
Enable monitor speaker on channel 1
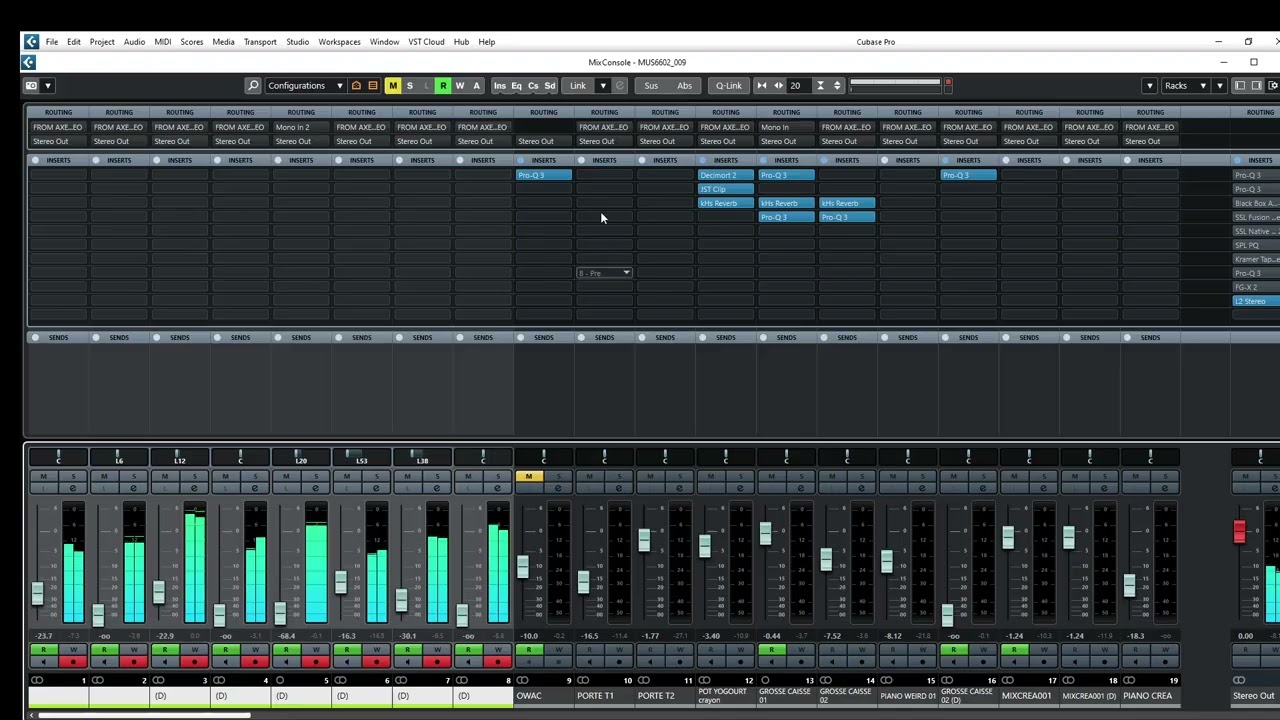pos(43,662)
